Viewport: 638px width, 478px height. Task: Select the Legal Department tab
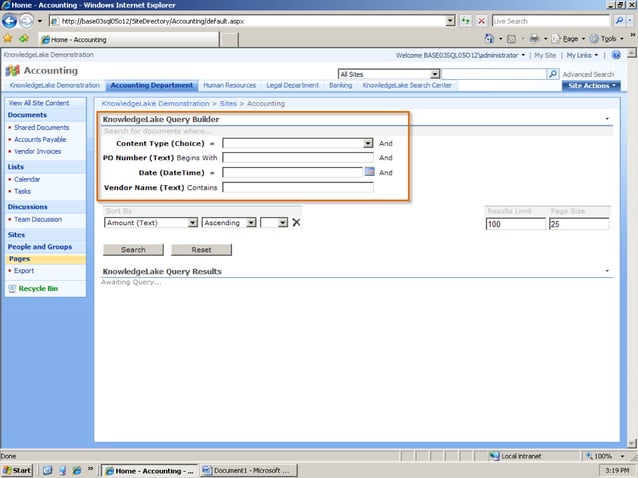293,85
